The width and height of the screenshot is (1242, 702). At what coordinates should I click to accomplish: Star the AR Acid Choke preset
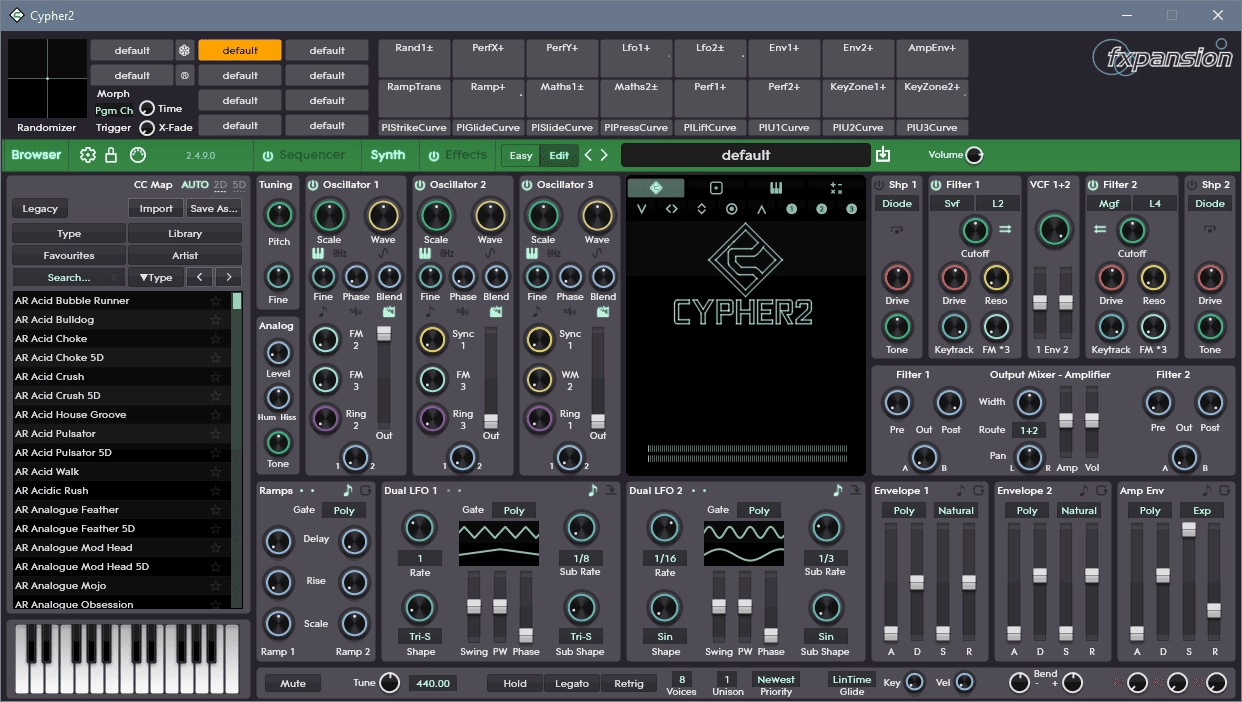[215, 339]
